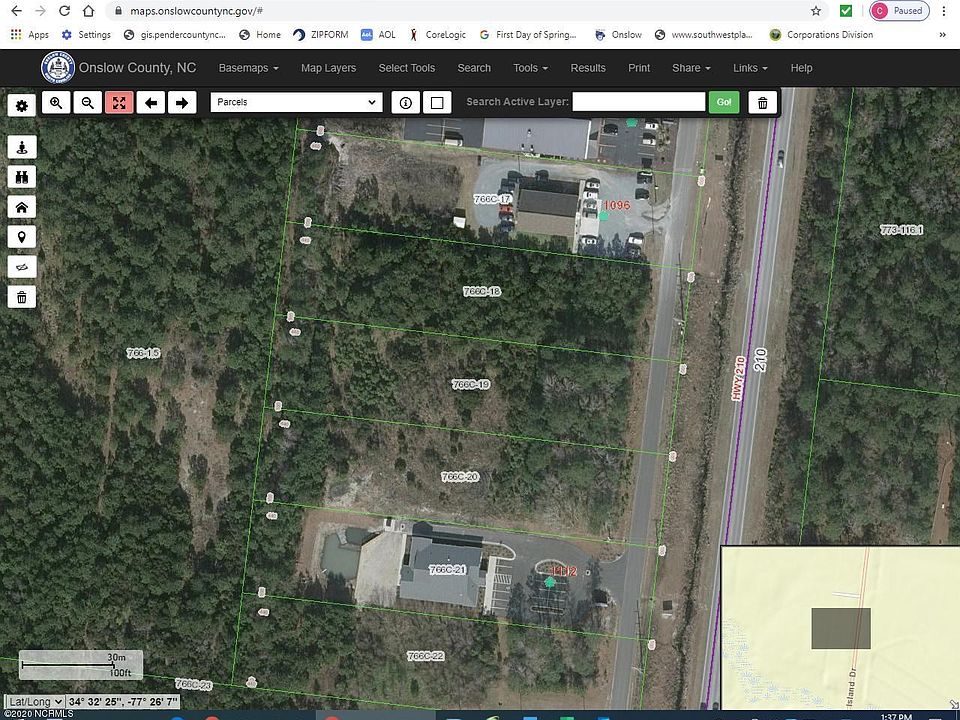Click the red full extent button
Screen dimensions: 960x720
[x=119, y=103]
